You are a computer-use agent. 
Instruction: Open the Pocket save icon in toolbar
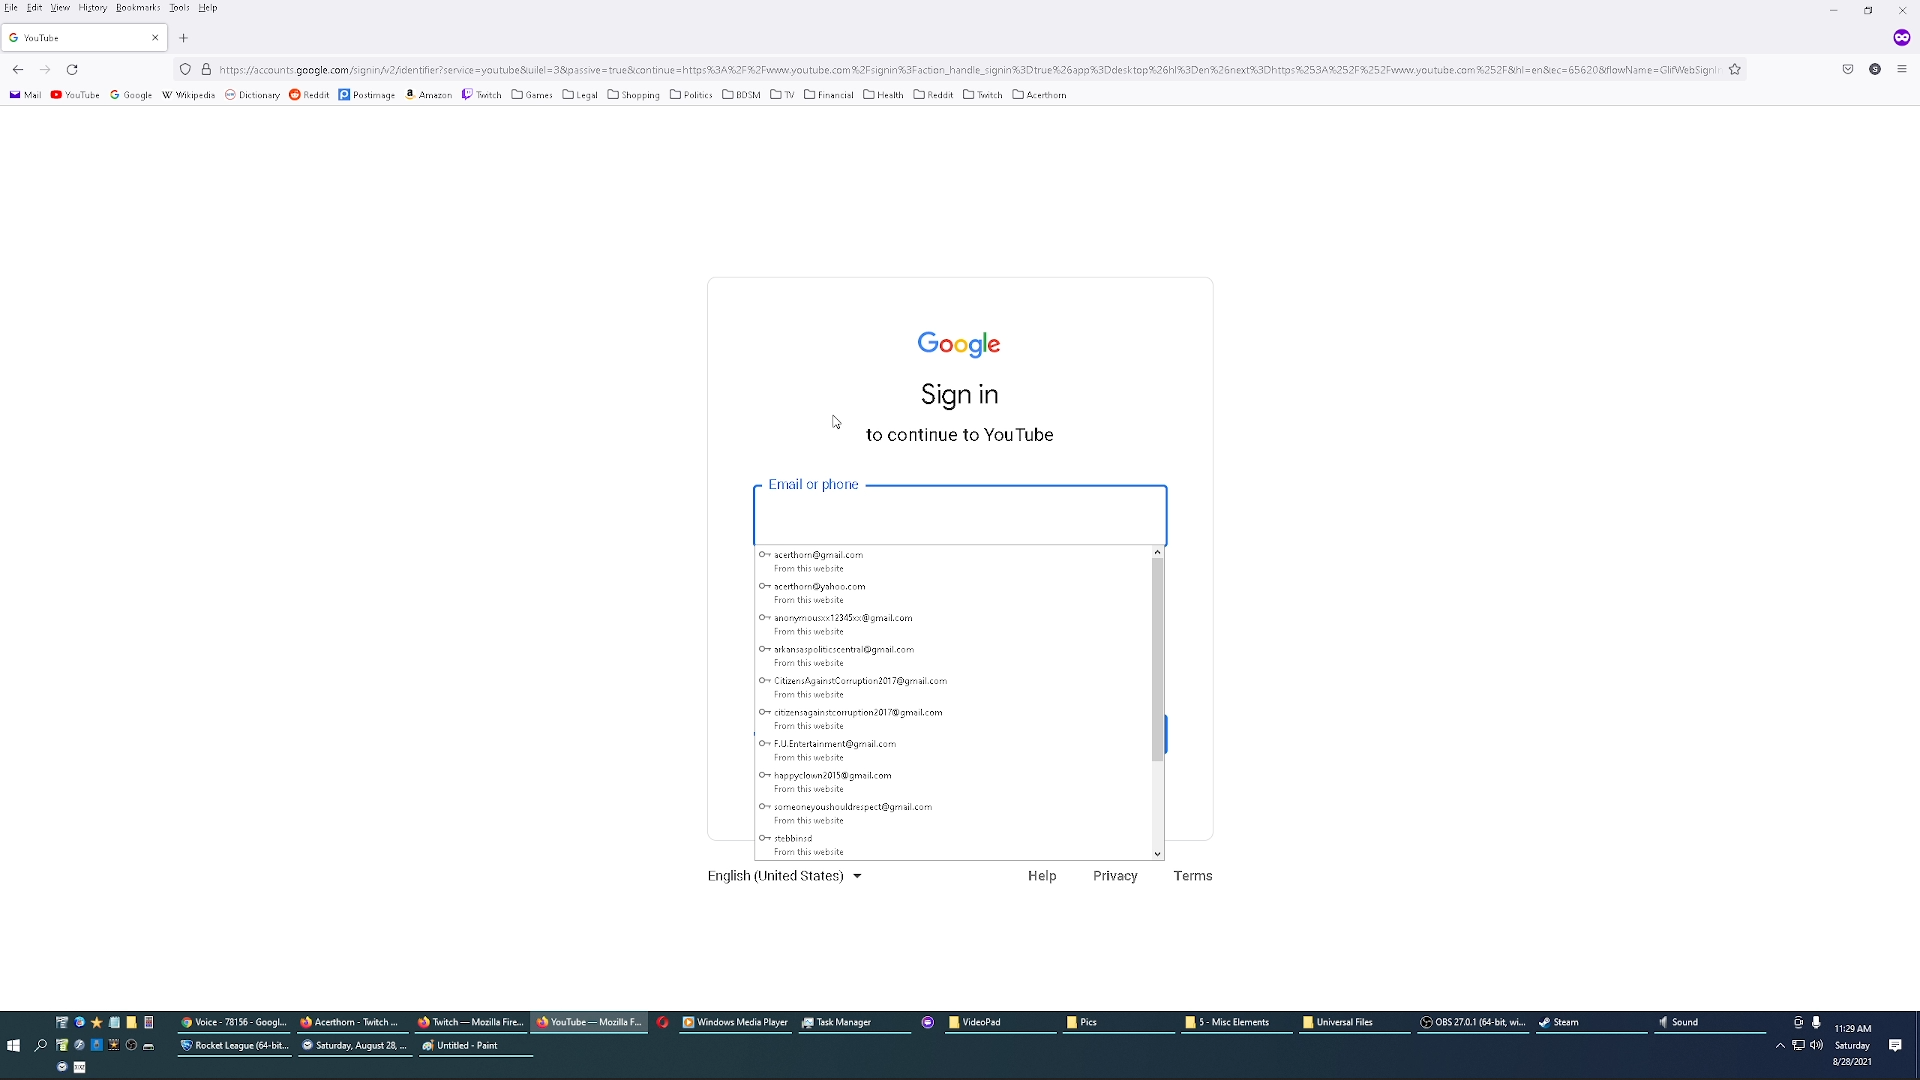pyautogui.click(x=1848, y=69)
